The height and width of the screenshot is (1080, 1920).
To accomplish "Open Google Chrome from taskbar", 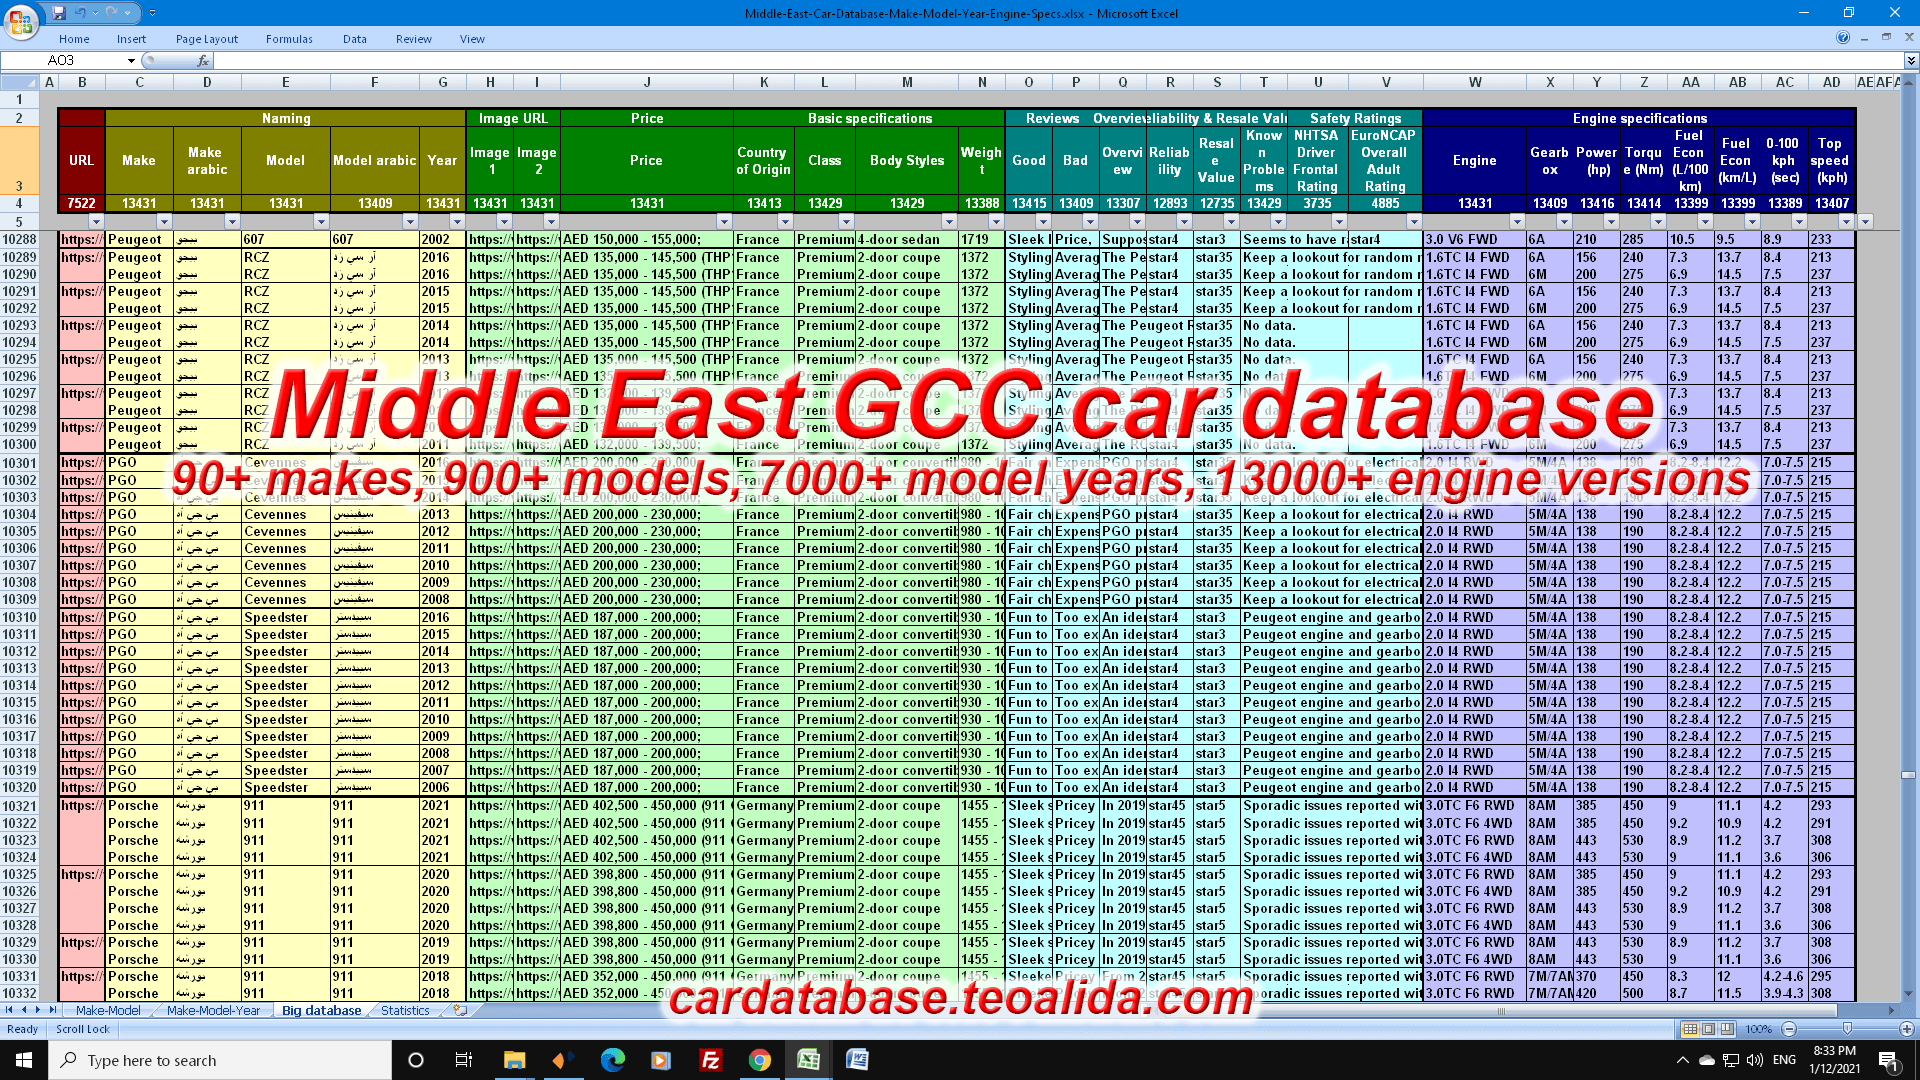I will click(x=759, y=1060).
